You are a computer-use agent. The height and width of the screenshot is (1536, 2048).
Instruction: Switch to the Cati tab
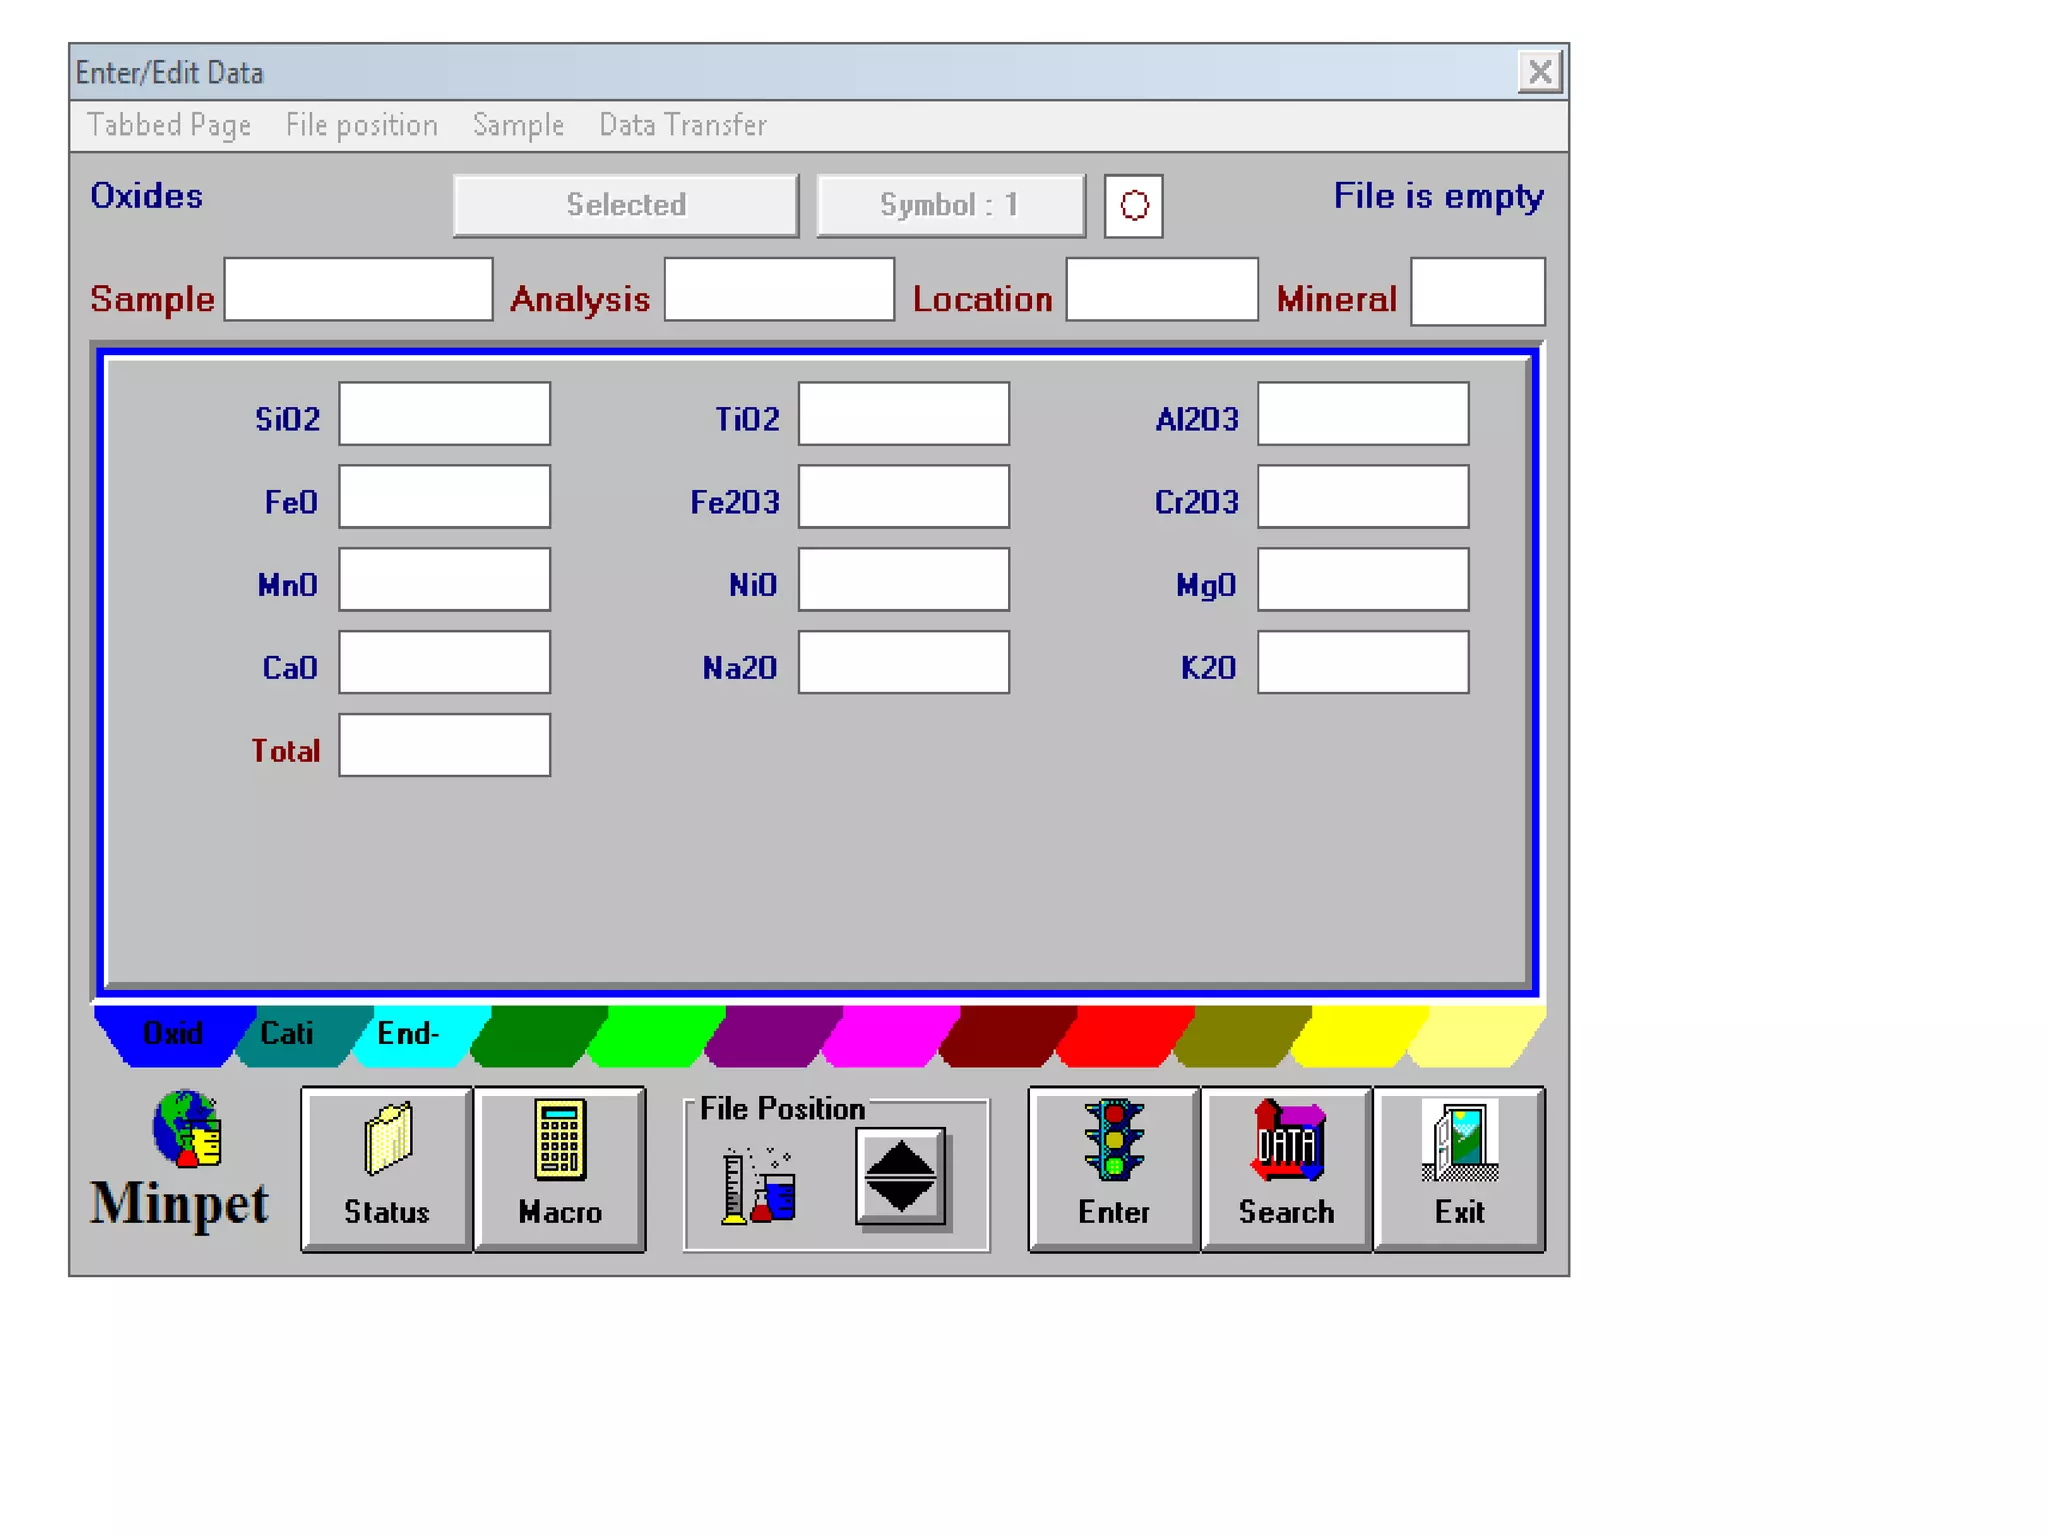click(288, 1034)
